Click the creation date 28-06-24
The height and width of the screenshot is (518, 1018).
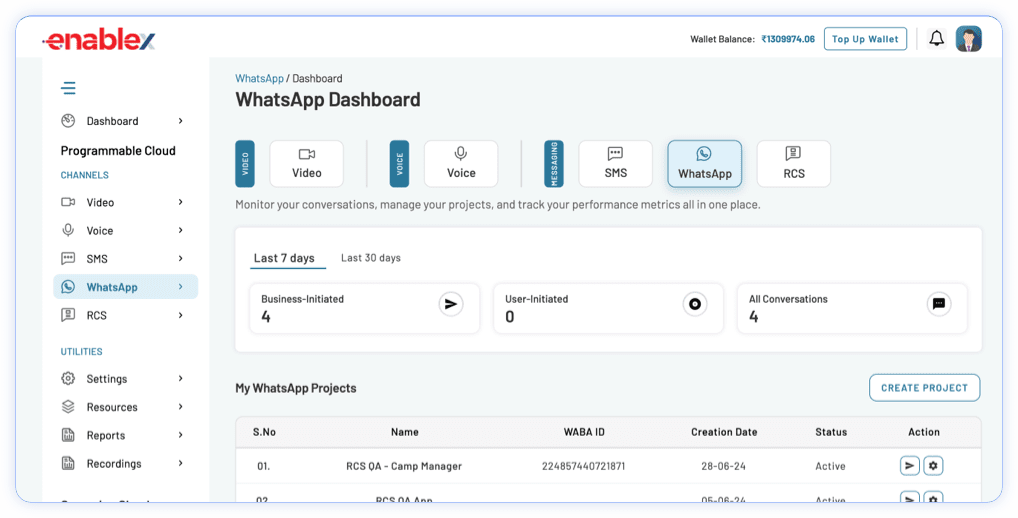(x=723, y=466)
